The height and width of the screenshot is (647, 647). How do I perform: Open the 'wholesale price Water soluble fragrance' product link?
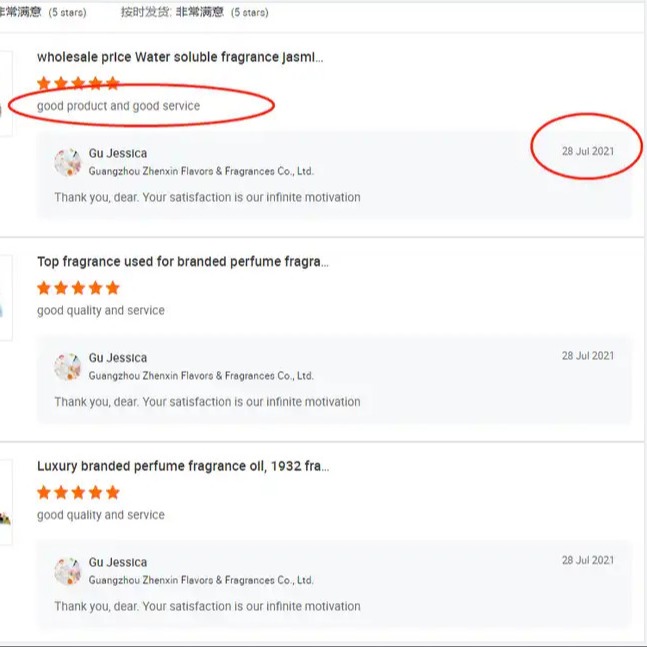point(180,58)
